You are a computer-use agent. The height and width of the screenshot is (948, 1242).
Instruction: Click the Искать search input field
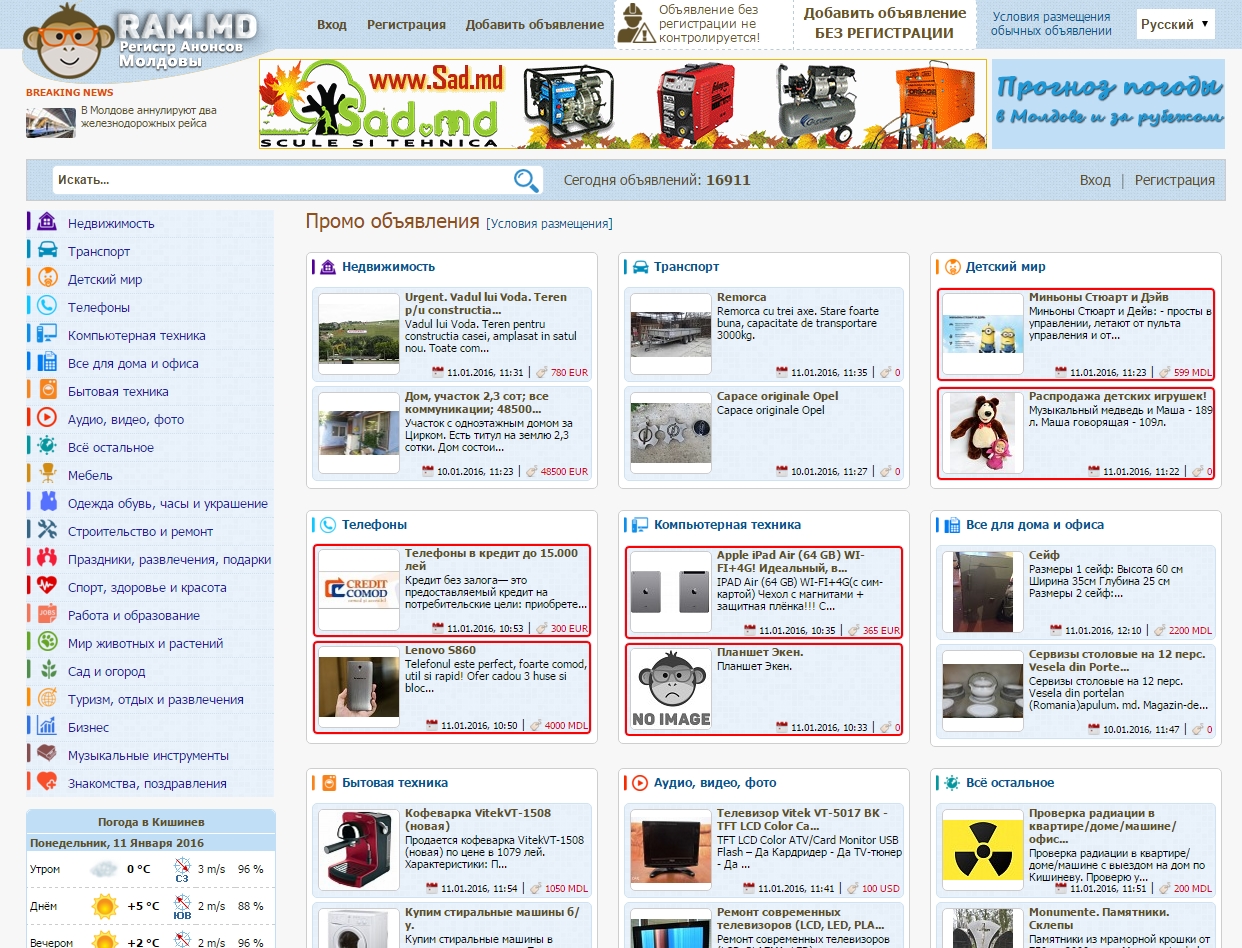(x=280, y=180)
